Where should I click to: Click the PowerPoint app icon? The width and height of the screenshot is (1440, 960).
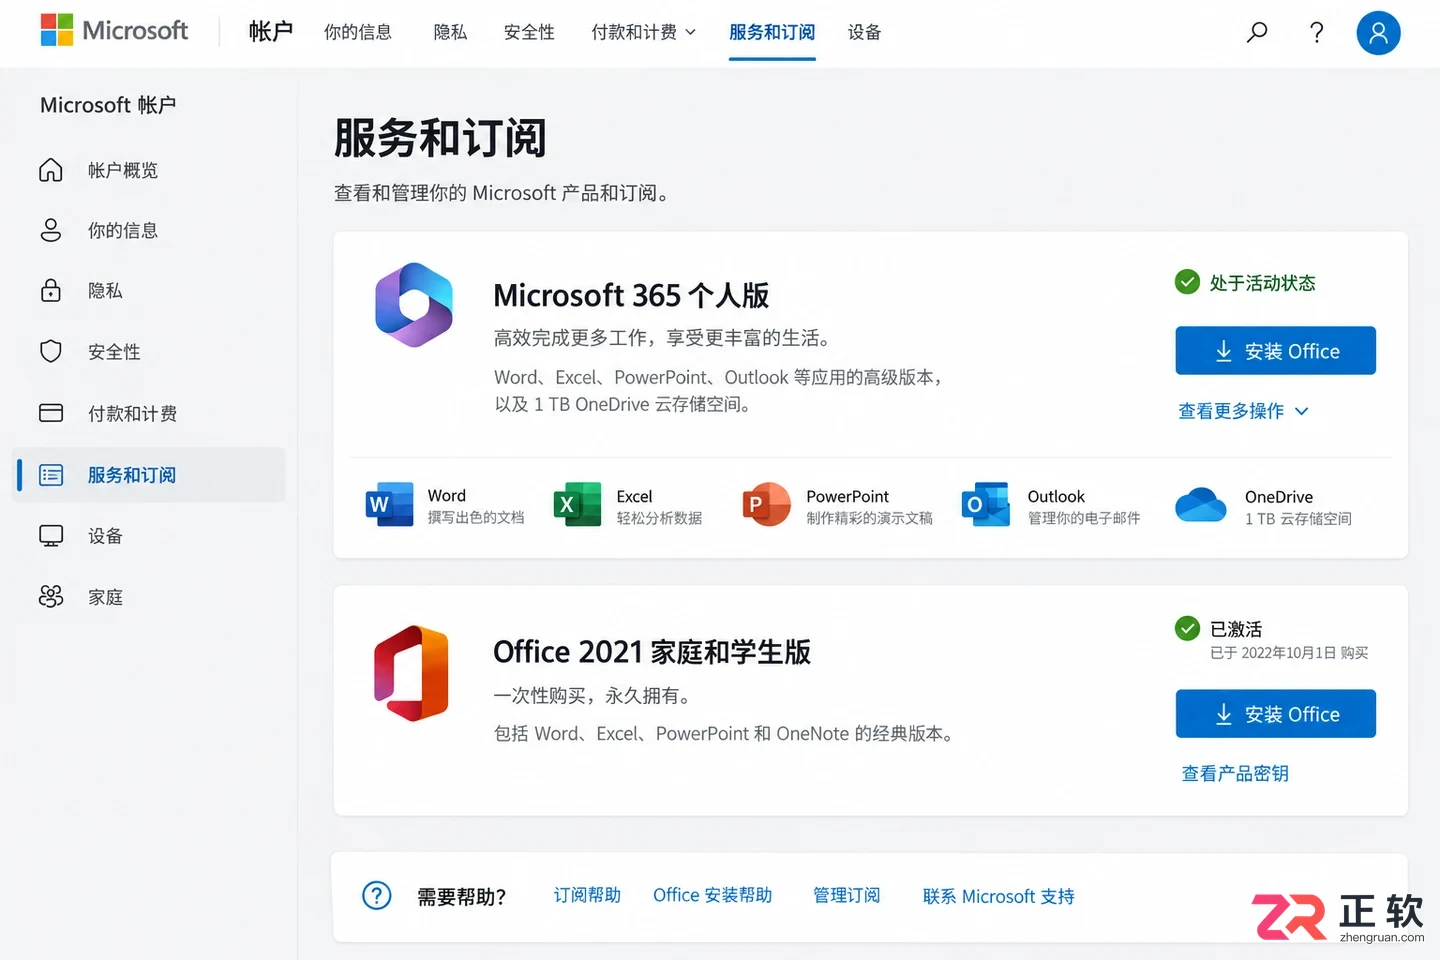(766, 504)
